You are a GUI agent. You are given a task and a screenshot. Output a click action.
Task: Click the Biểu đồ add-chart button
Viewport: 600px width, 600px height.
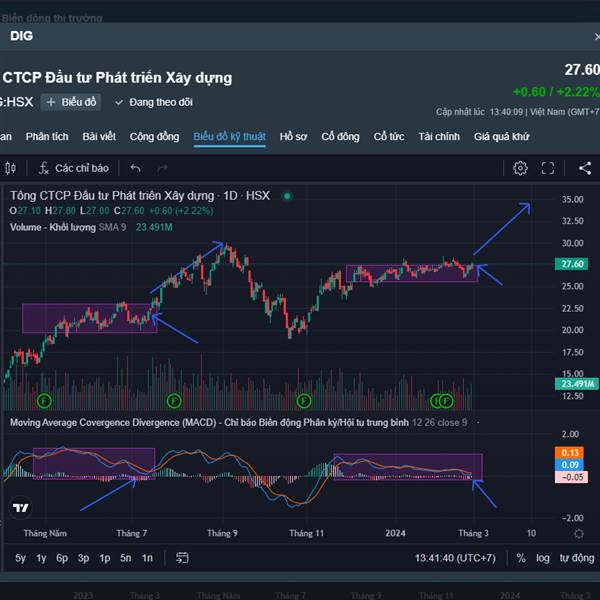click(71, 102)
